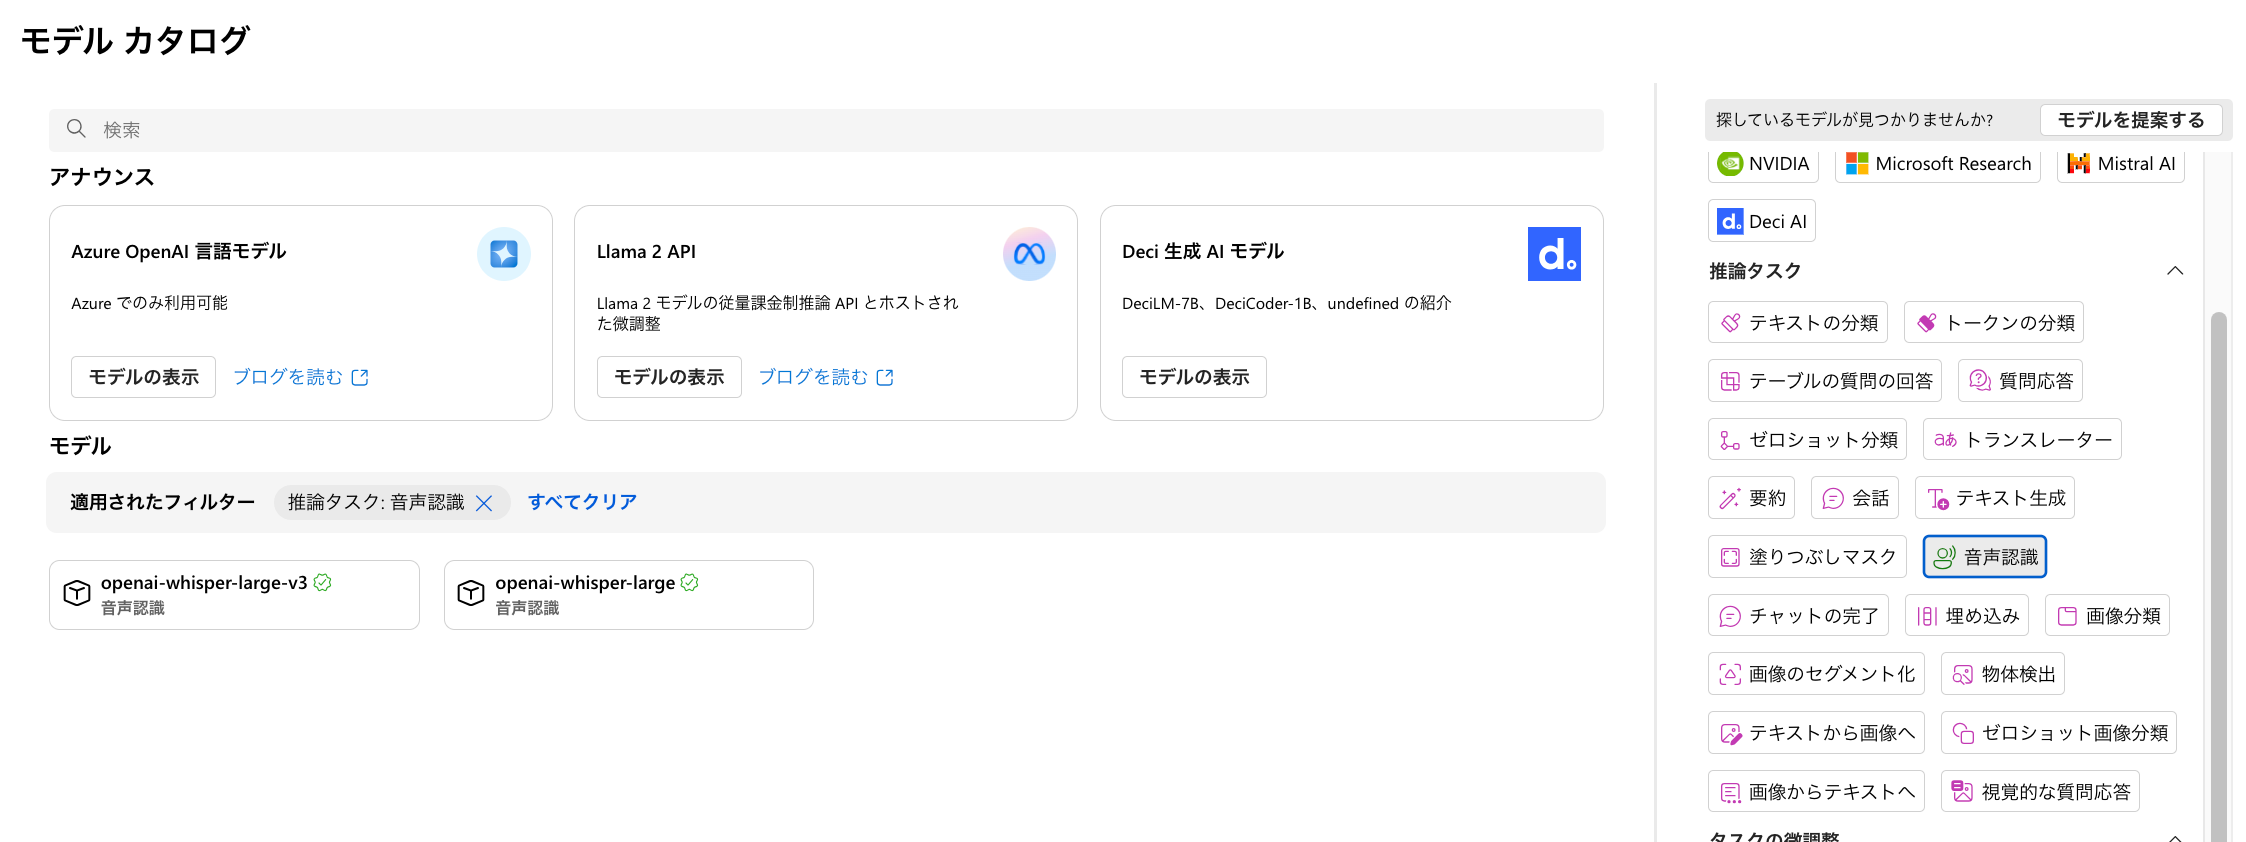2246x842 pixels.
Task: Filter by Microsoft Research collection
Action: click(x=1938, y=164)
